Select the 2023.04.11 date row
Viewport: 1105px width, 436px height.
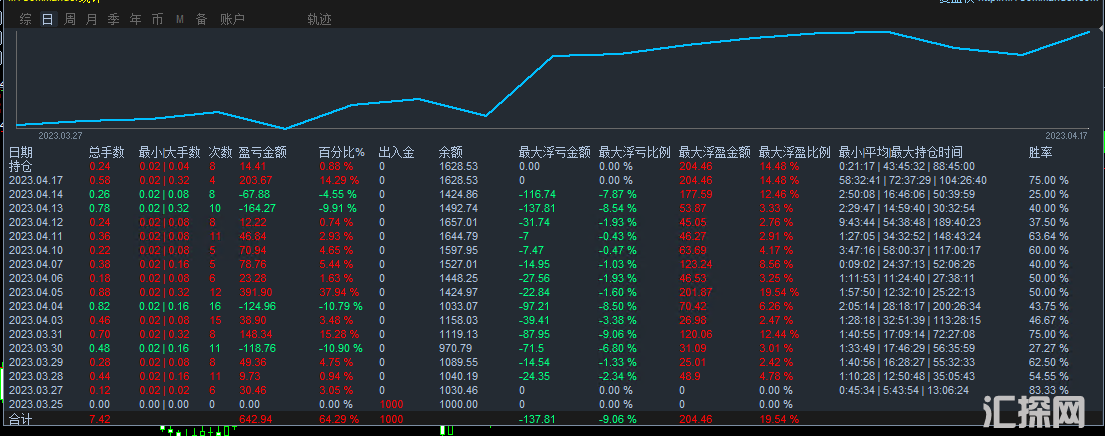pyautogui.click(x=36, y=236)
